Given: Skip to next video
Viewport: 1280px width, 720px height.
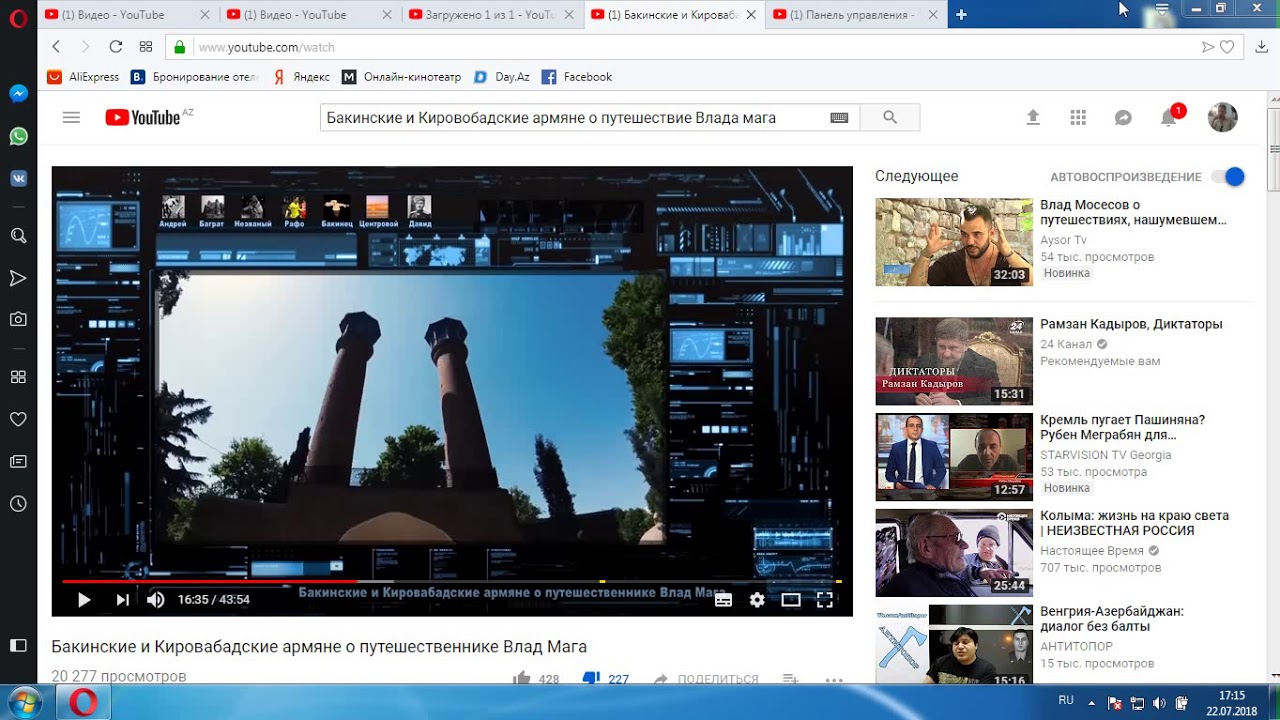Looking at the screenshot, I should point(122,600).
